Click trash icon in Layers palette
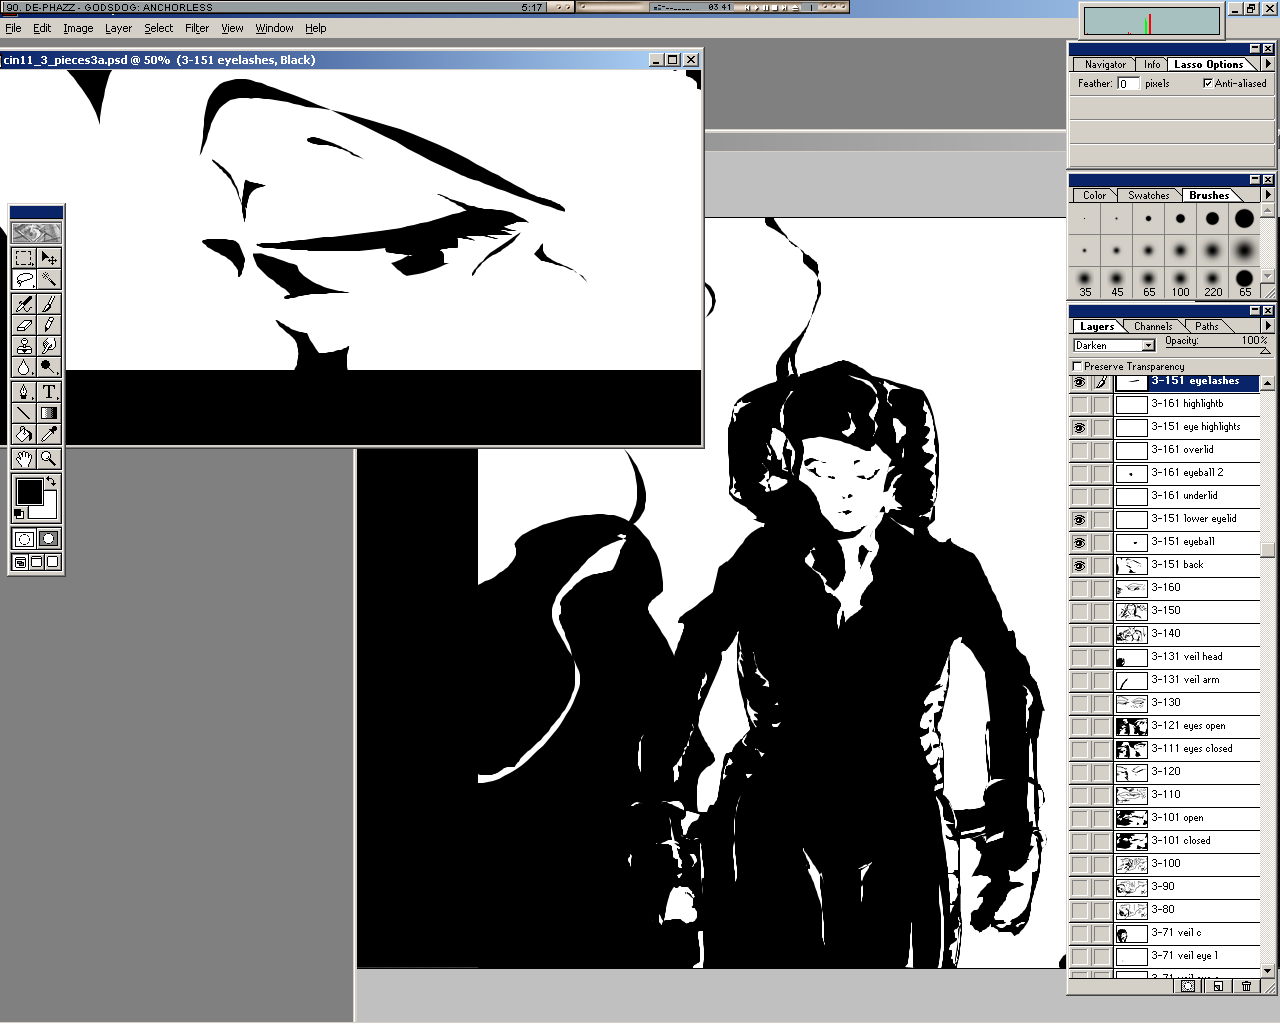Viewport: 1280px width, 1024px height. click(1246, 986)
